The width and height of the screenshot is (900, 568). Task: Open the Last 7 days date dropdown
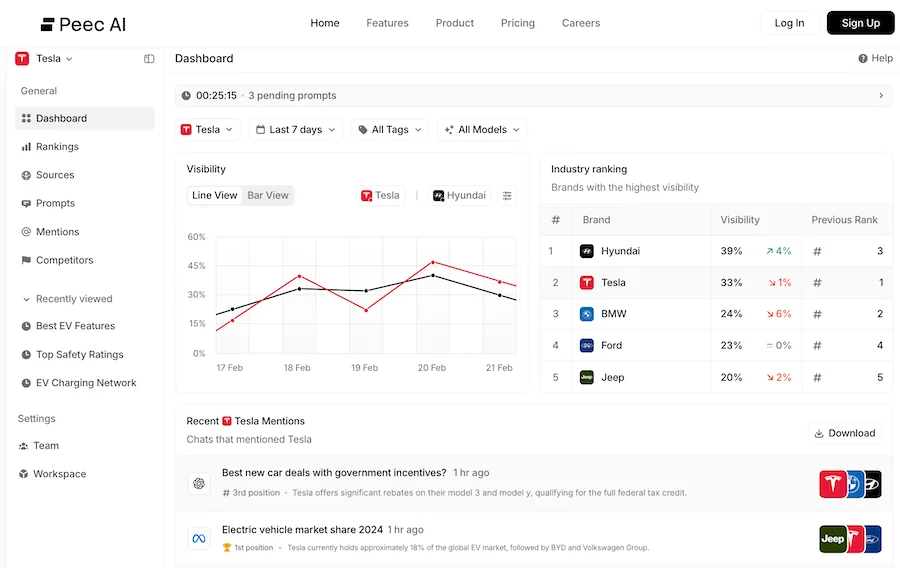pos(296,130)
